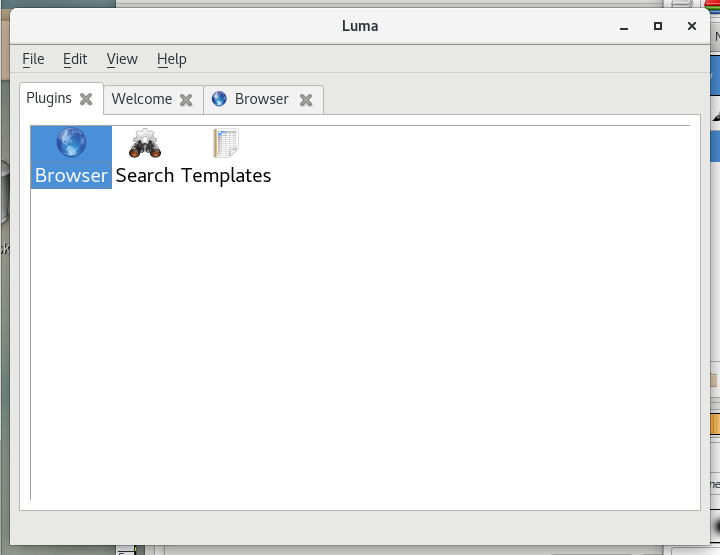Screen dimensions: 720x555
Task: Click the globe icon on the Browser tab
Action: click(x=219, y=99)
